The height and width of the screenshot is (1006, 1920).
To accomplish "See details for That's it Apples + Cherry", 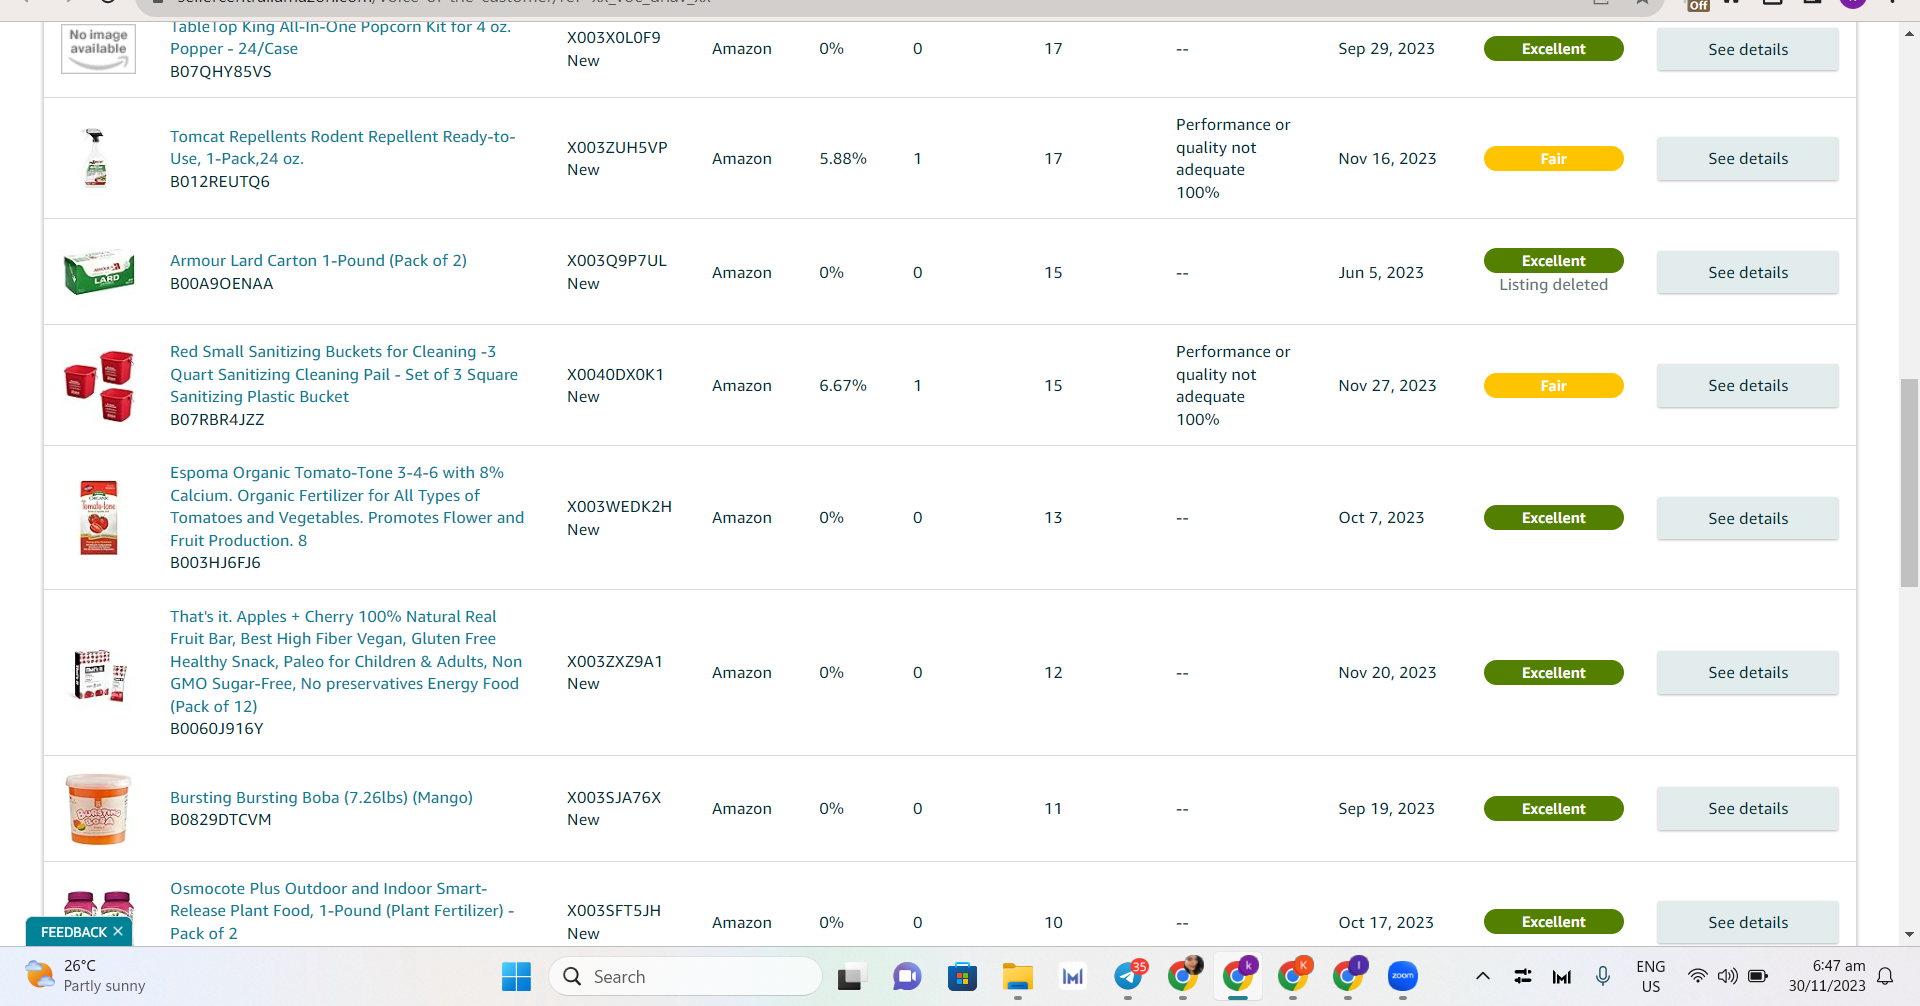I will 1747,672.
